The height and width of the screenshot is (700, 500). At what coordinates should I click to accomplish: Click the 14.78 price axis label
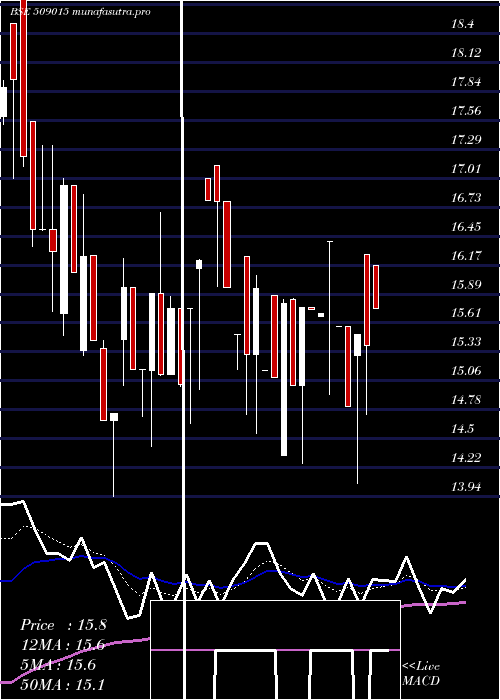[x=466, y=400]
